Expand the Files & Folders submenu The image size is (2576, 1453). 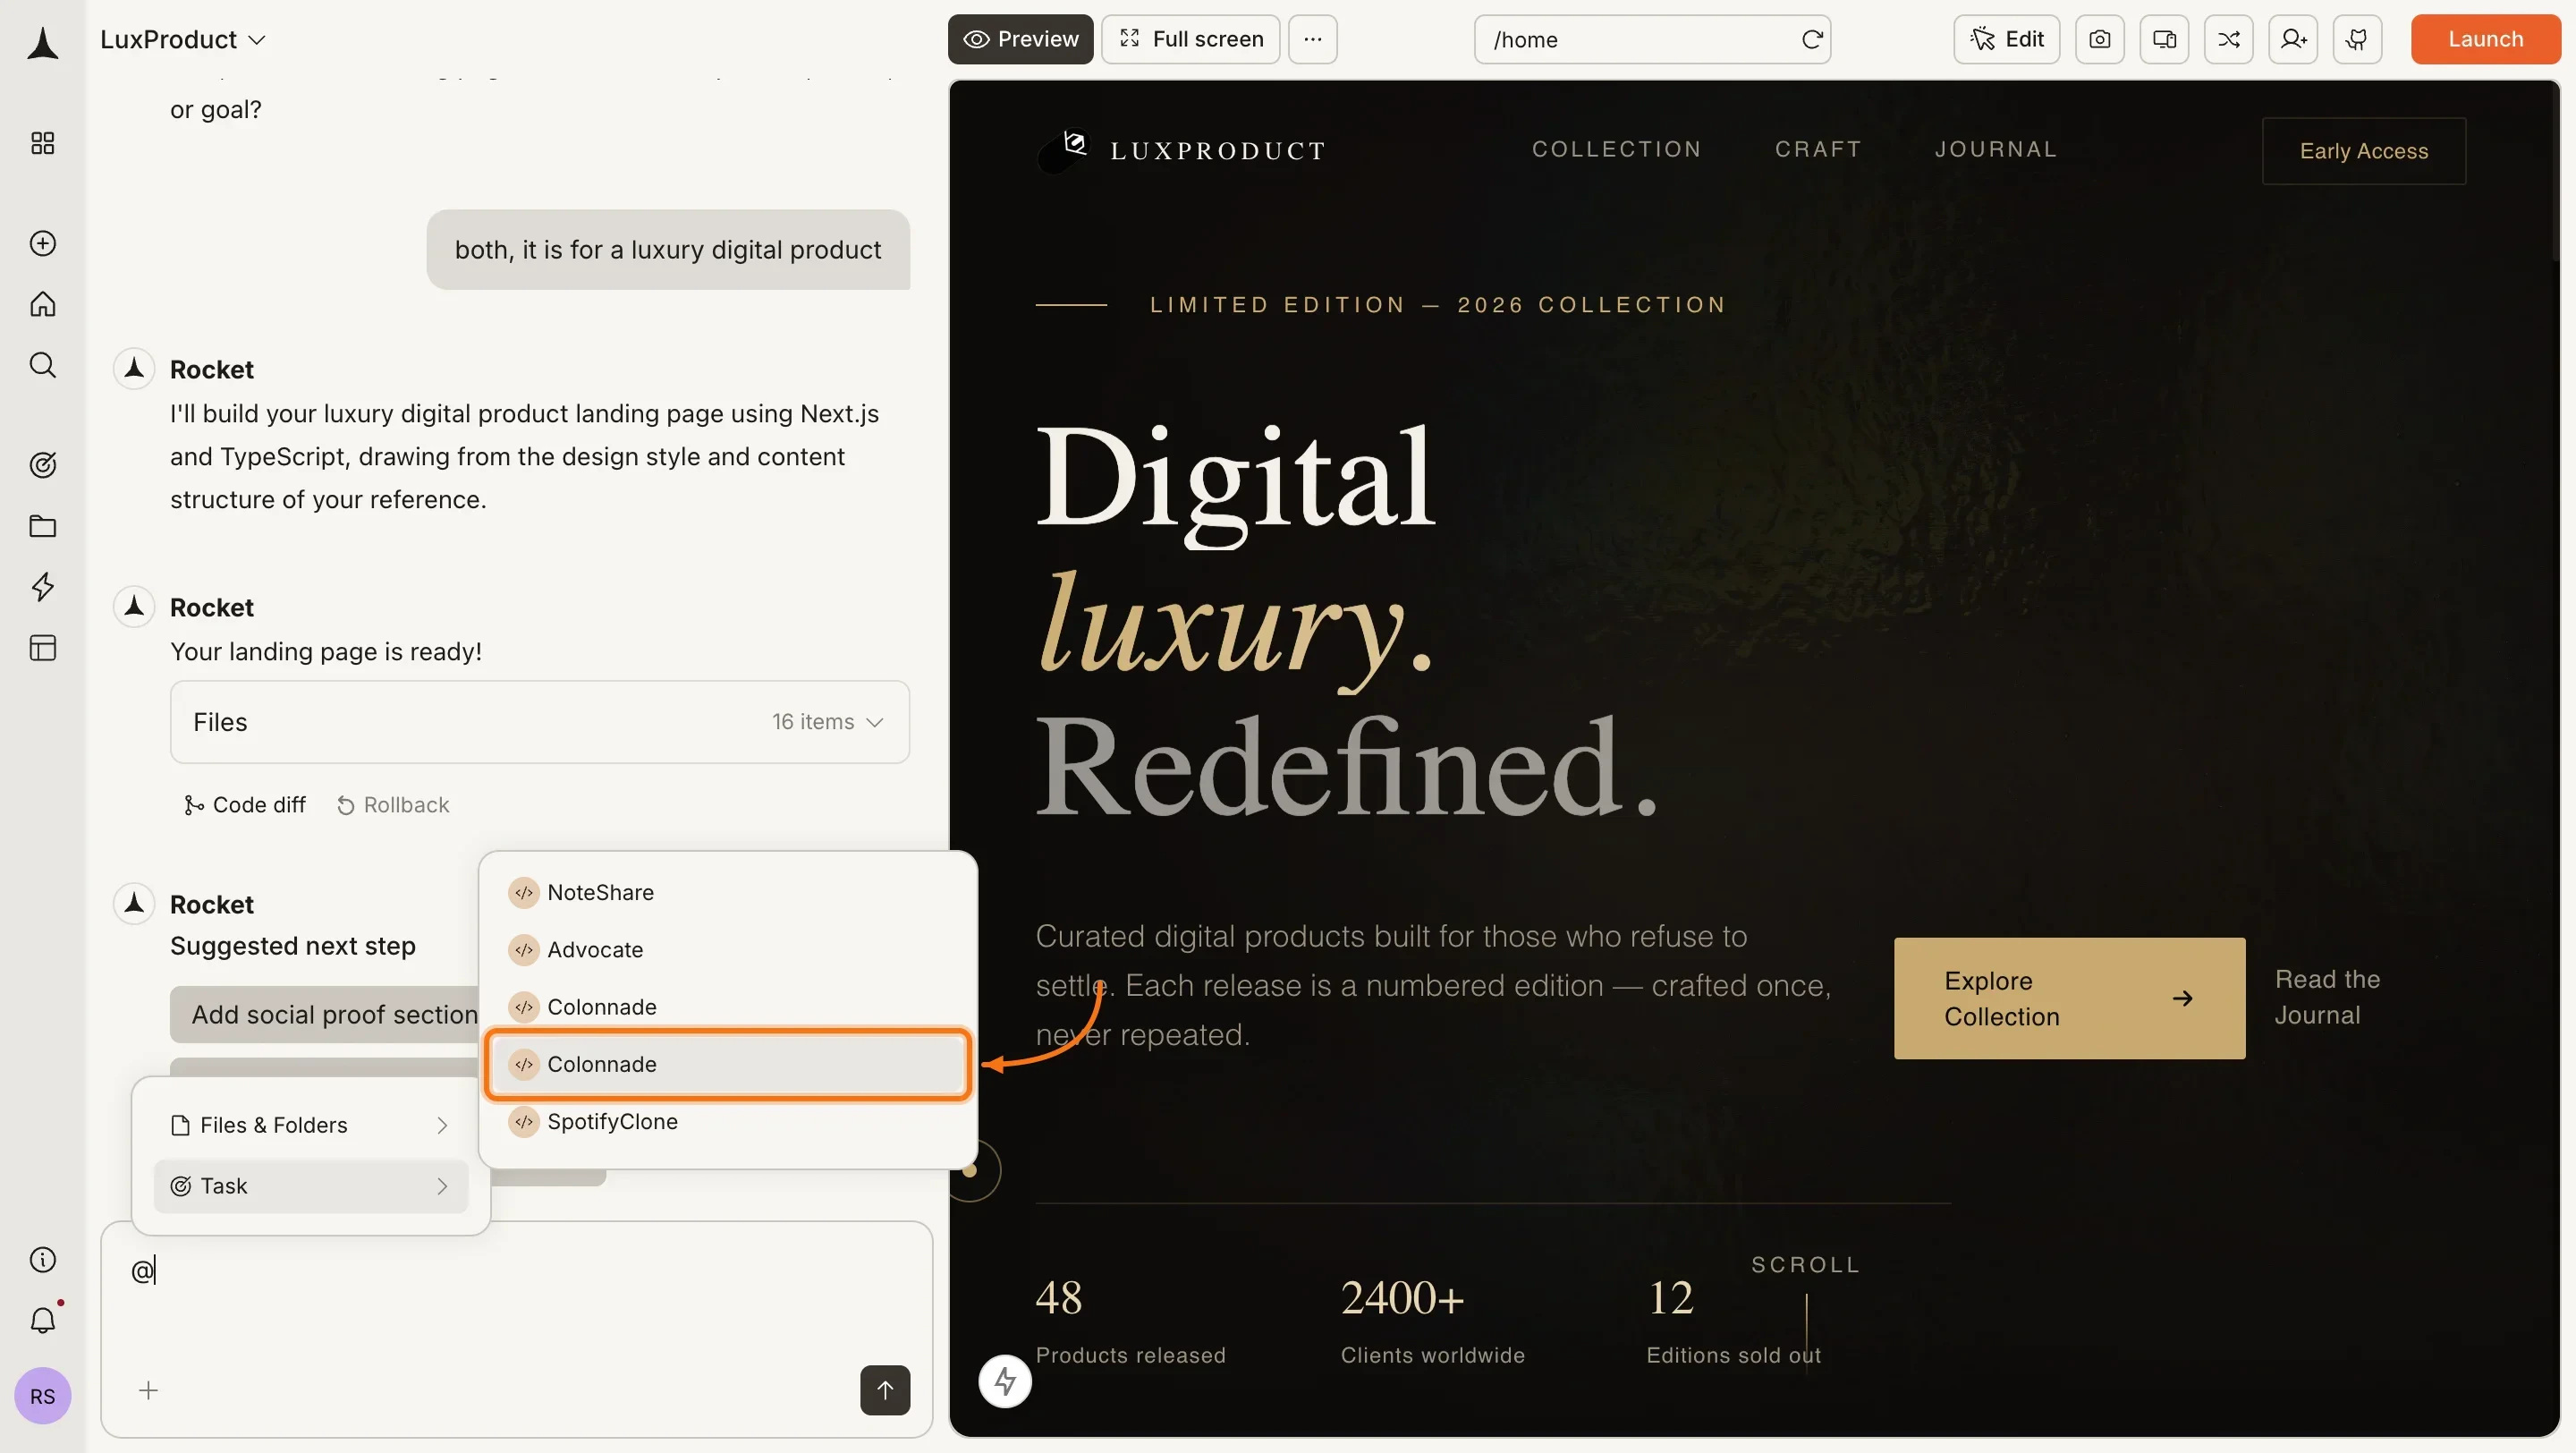tap(310, 1125)
